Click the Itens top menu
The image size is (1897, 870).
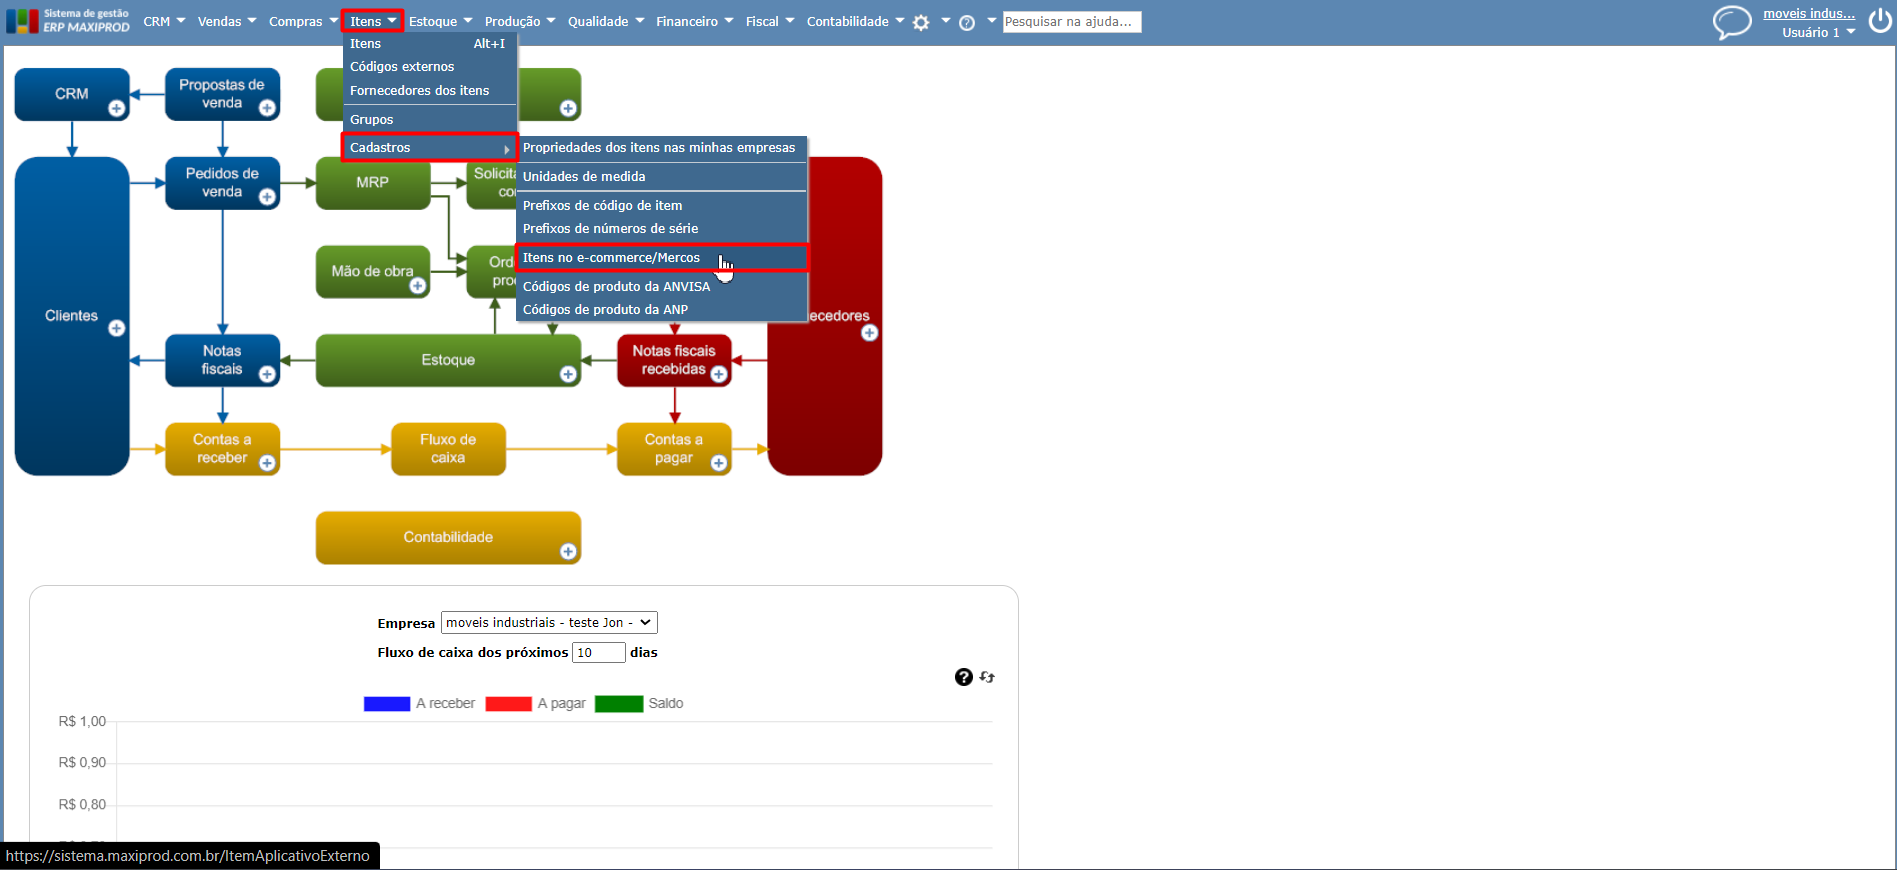pos(372,21)
